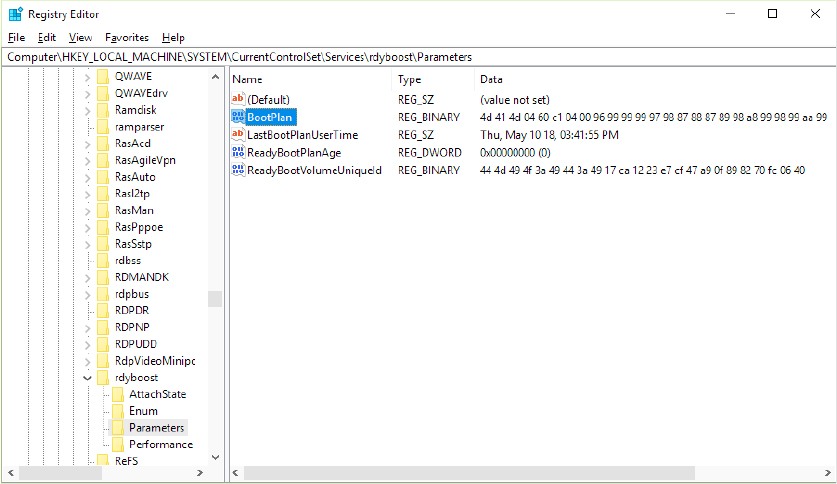The height and width of the screenshot is (484, 837).
Task: Click the (Default) string value icon
Action: (238, 99)
